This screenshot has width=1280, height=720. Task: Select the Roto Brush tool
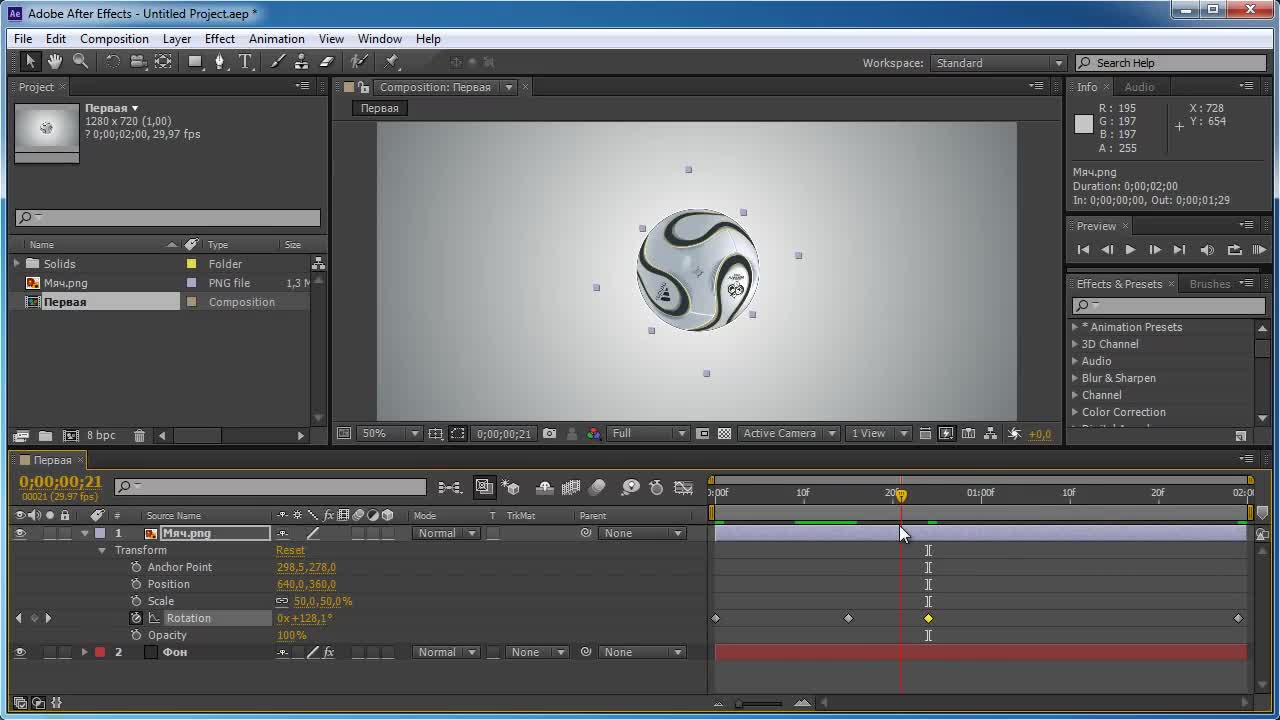(x=360, y=62)
